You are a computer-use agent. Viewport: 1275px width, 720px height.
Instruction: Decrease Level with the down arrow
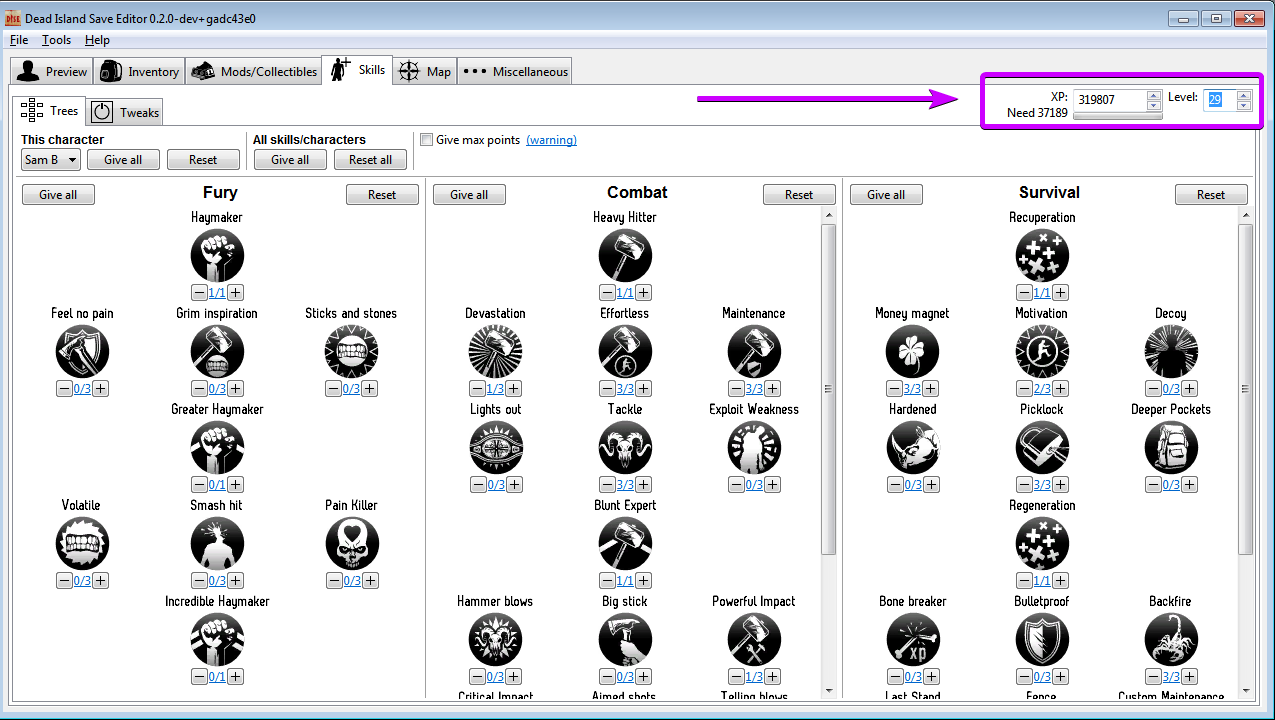pyautogui.click(x=1244, y=105)
